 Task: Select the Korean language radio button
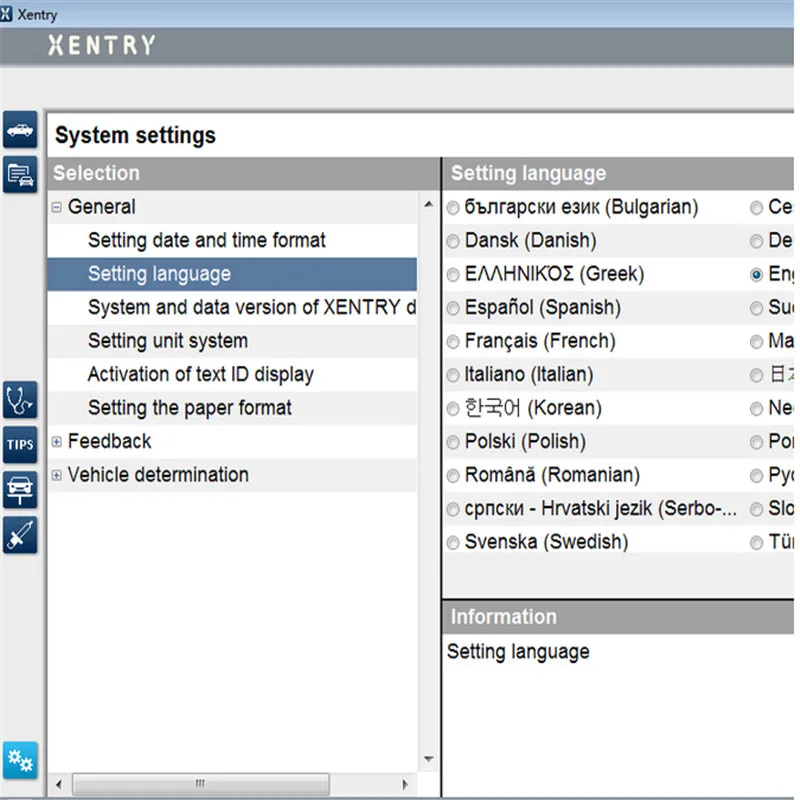tap(453, 409)
